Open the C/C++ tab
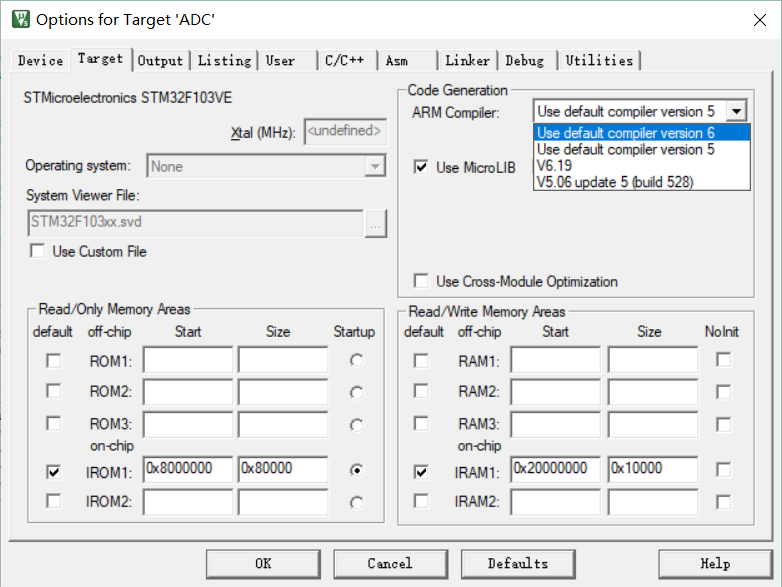 pyautogui.click(x=348, y=61)
